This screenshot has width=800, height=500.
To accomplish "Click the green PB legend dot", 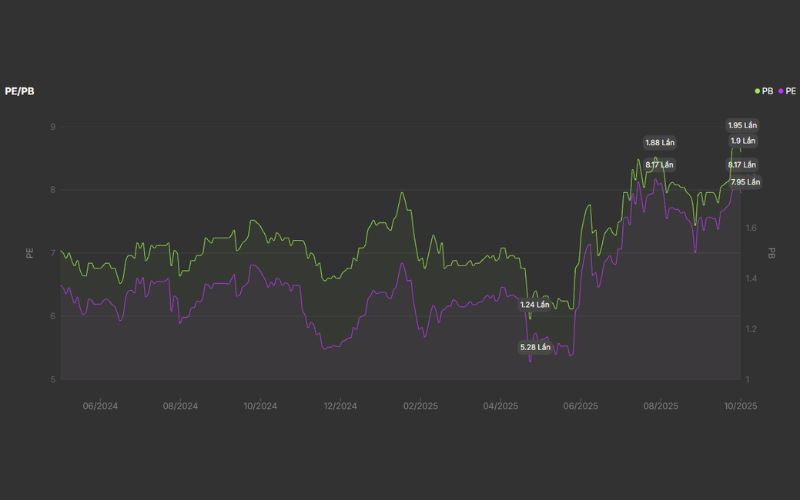I will coord(757,91).
